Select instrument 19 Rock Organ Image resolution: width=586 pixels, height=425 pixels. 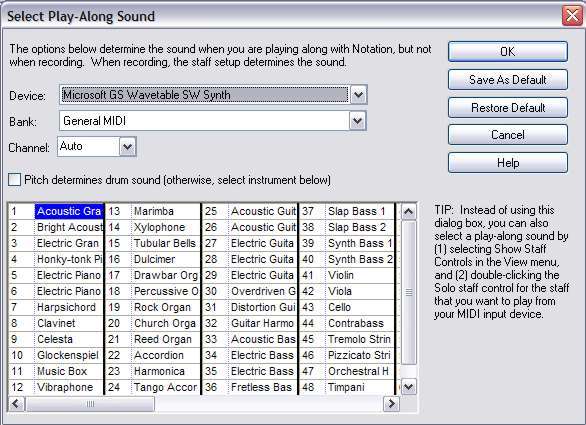(x=166, y=307)
